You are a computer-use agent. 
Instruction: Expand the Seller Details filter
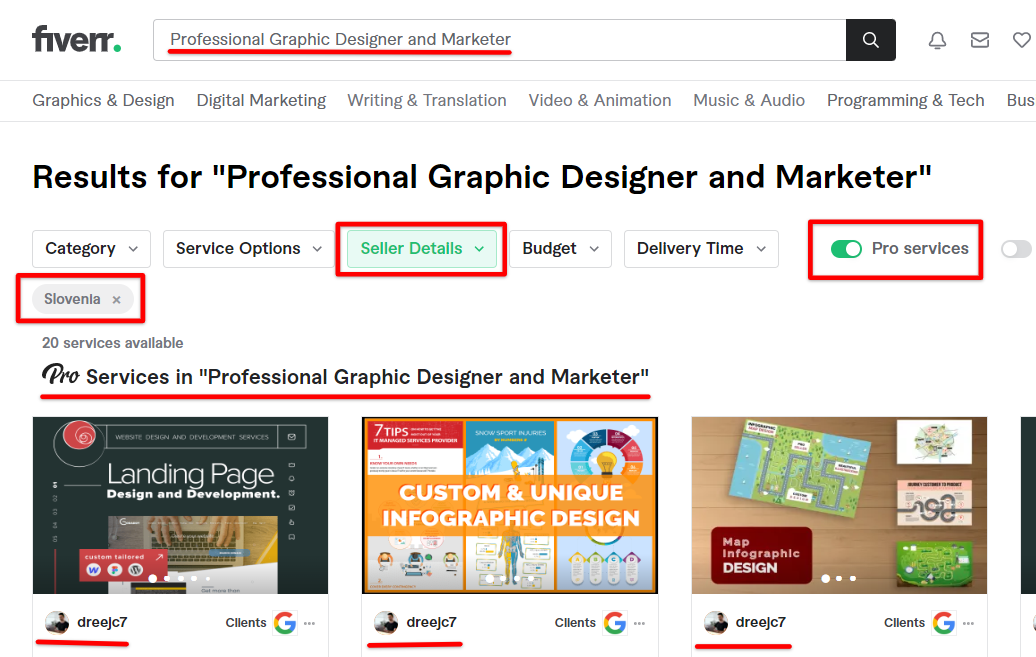[x=420, y=248]
